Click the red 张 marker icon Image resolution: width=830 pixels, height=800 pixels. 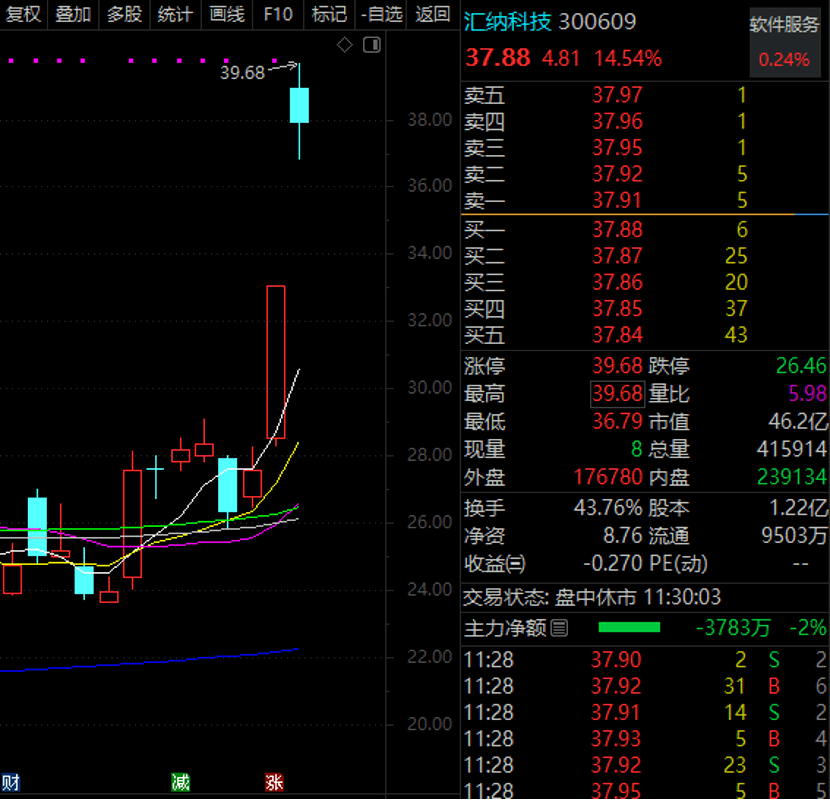tap(274, 782)
